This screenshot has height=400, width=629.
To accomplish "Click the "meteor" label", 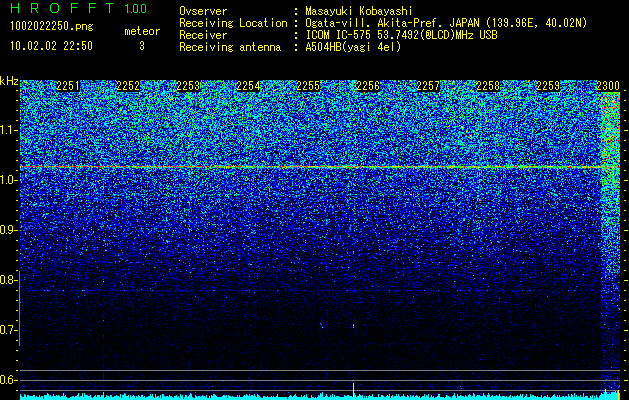I will (142, 31).
